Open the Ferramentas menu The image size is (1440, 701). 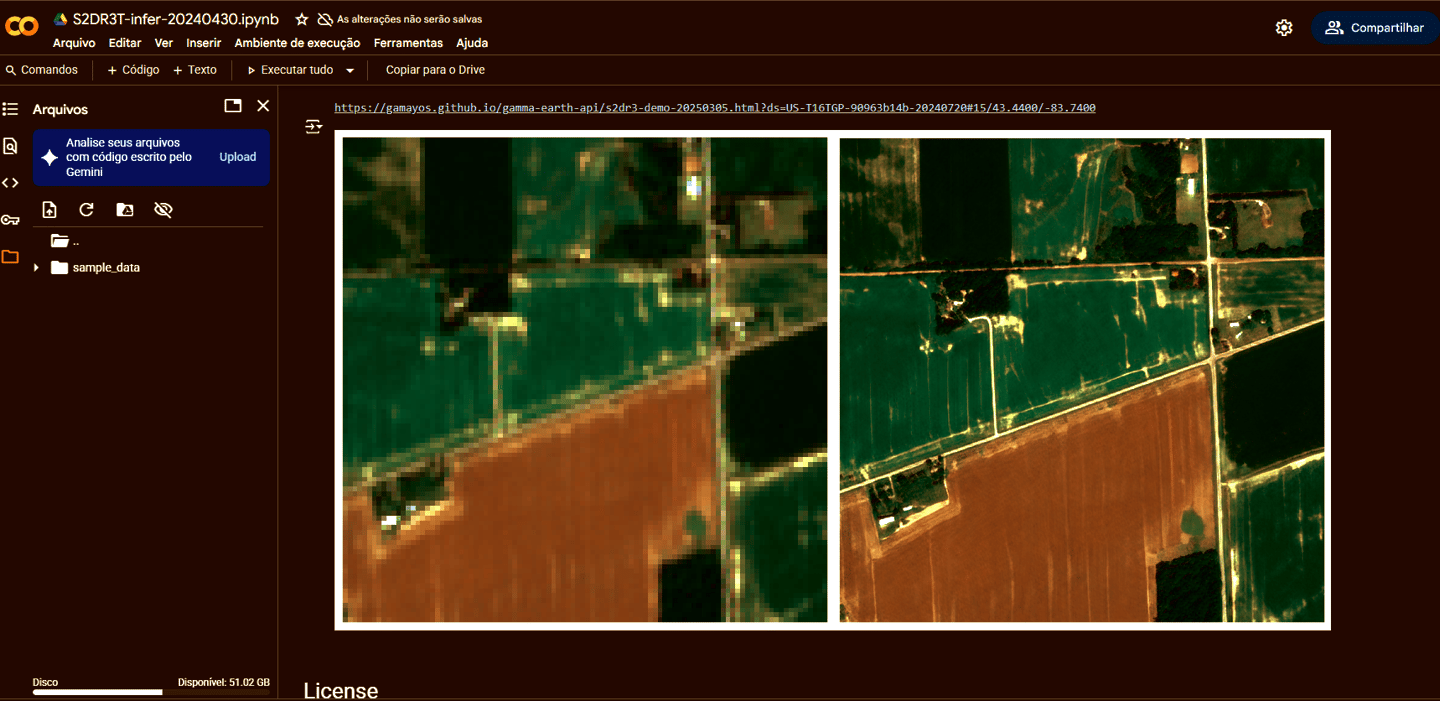tap(408, 43)
